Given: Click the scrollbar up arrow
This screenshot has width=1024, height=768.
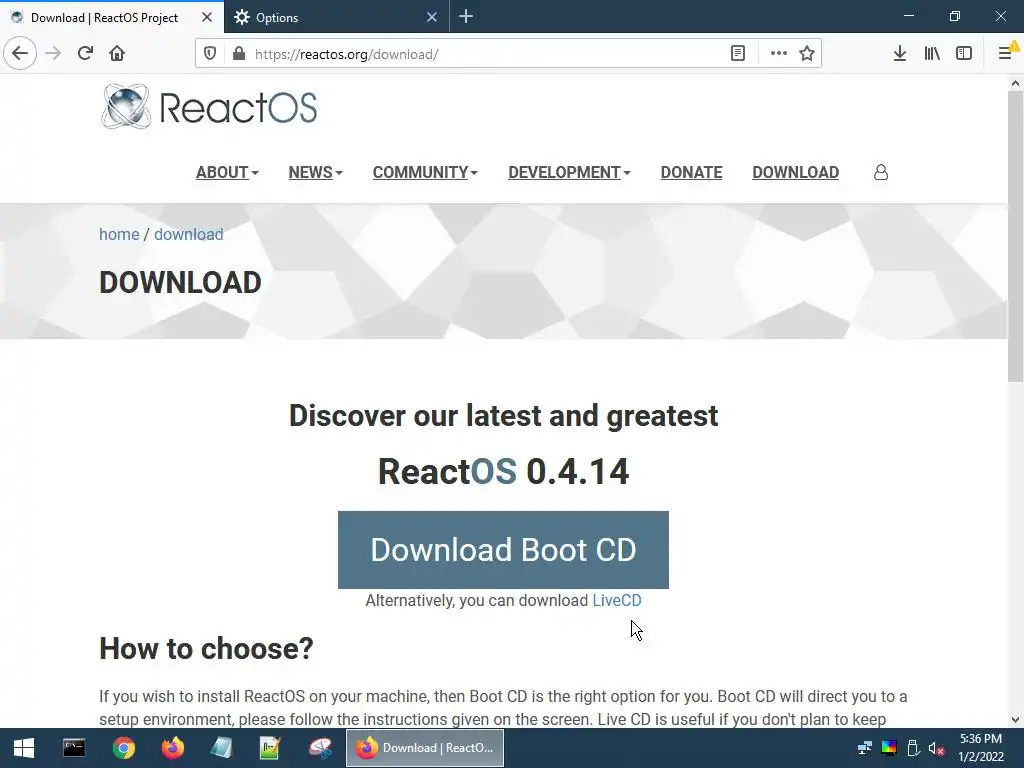Looking at the screenshot, I should click(1015, 83).
